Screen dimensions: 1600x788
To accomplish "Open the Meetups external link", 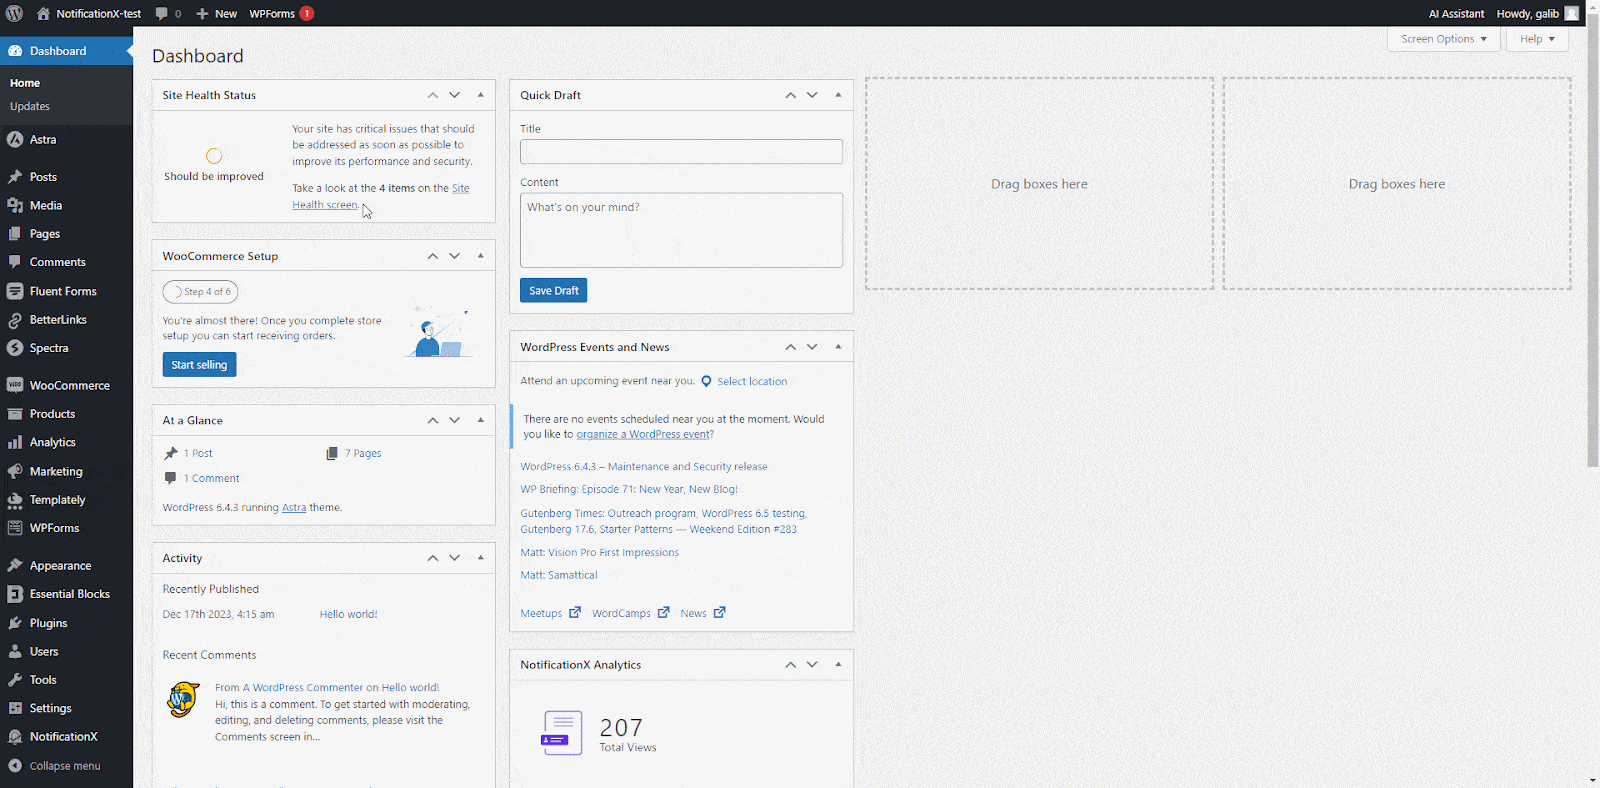I will (550, 613).
